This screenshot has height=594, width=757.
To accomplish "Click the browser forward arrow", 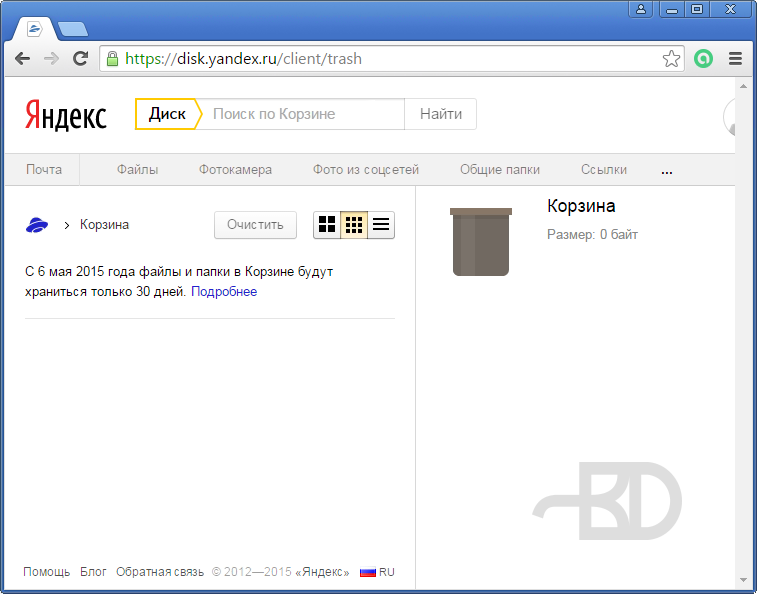I will (51, 59).
